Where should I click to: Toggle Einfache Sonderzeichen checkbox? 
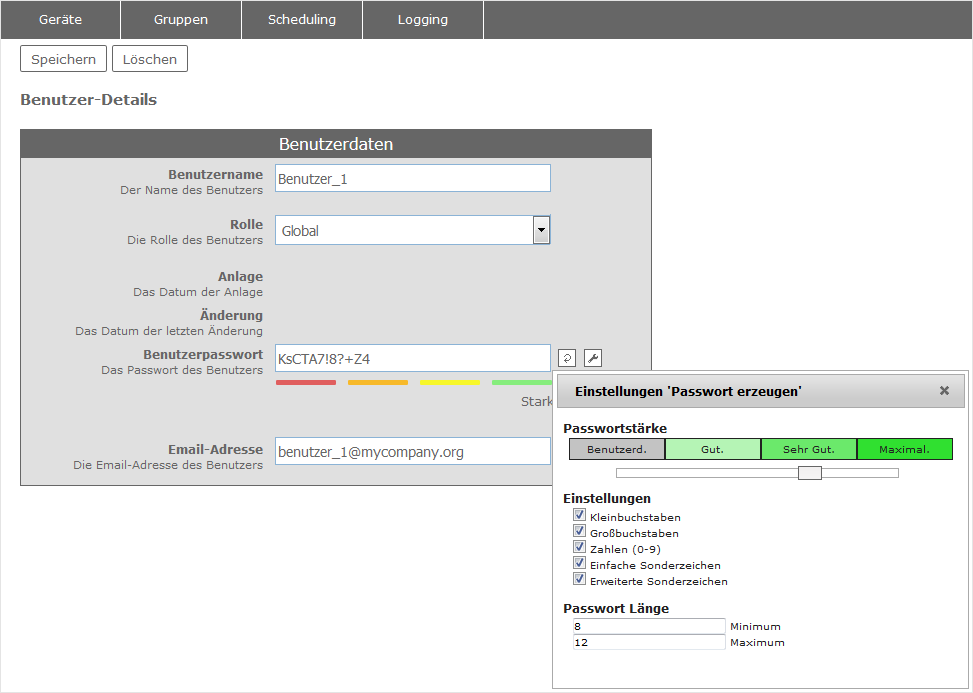coord(579,564)
